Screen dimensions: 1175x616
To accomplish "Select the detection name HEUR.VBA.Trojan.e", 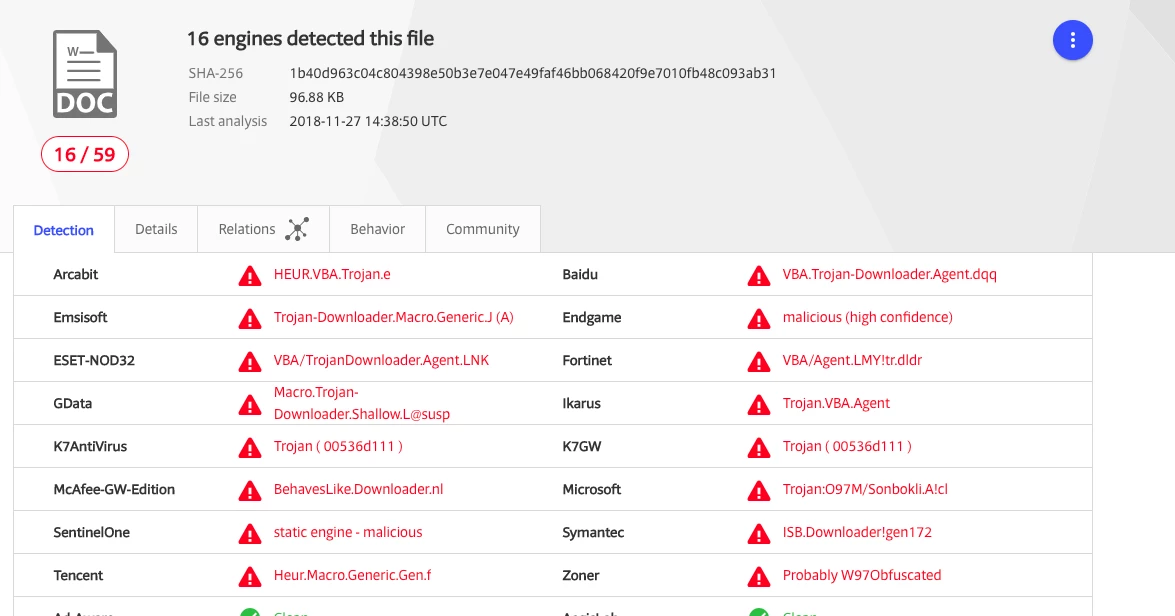I will tap(332, 274).
